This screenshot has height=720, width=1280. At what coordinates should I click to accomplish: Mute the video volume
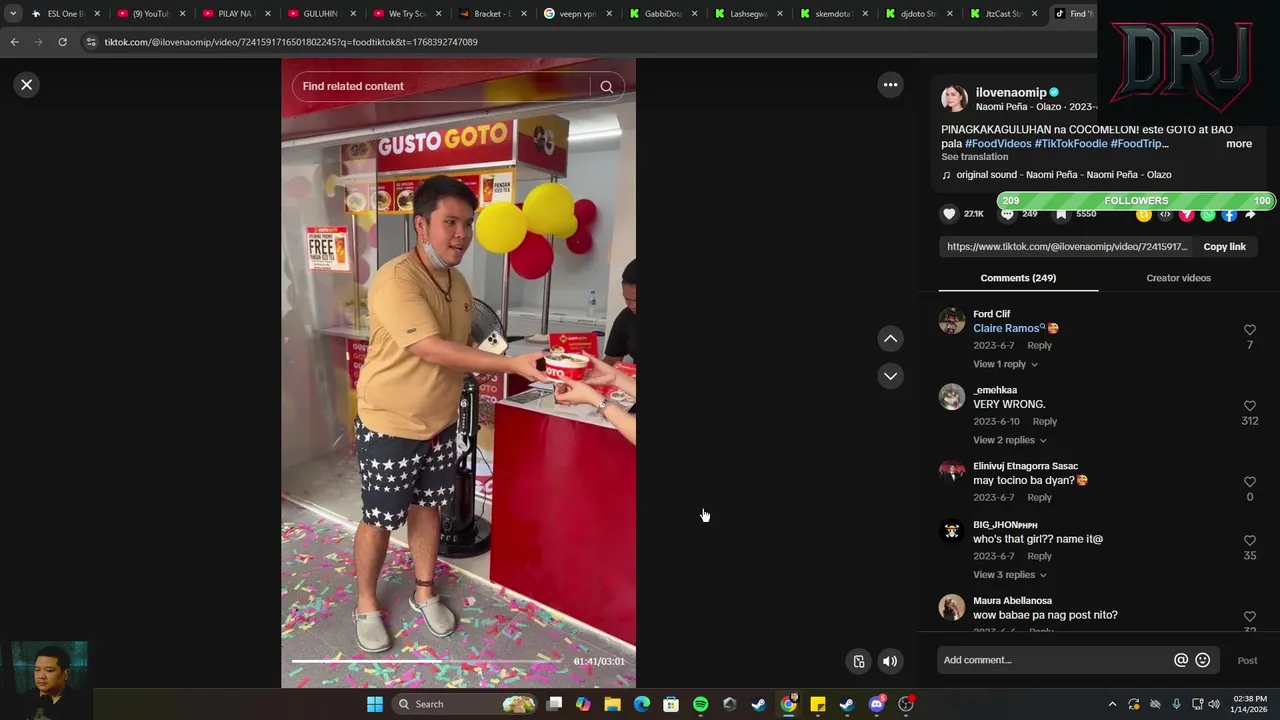890,661
